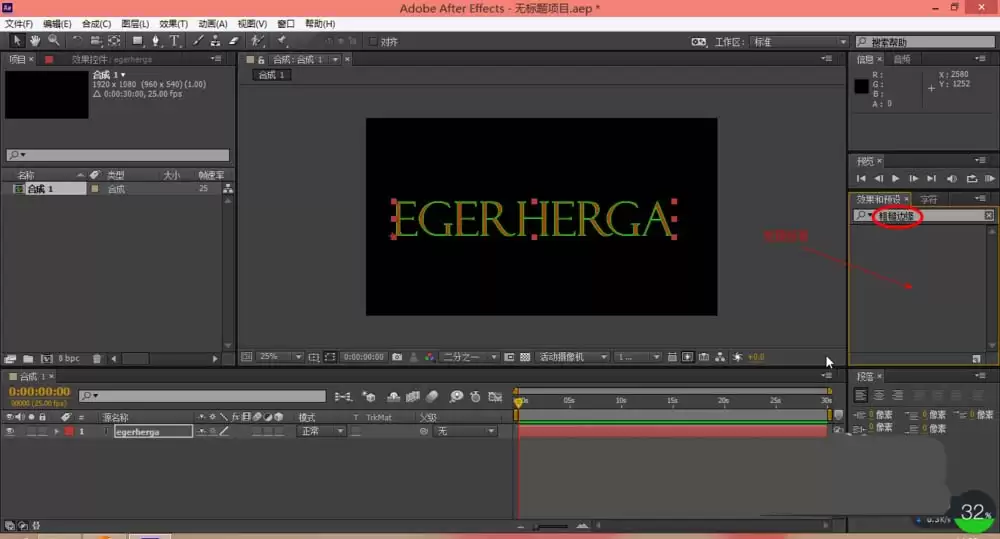Click the red label color of egerherga layer
1000x539 pixels.
(69, 432)
